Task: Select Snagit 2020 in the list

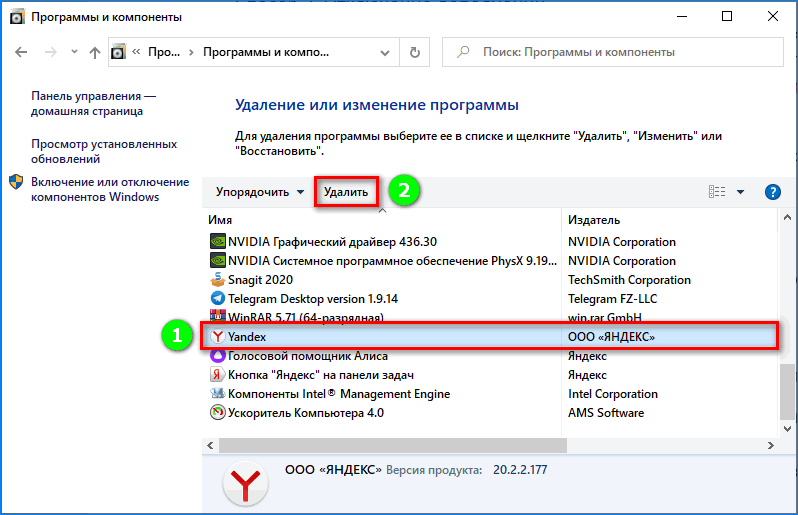Action: (260, 280)
